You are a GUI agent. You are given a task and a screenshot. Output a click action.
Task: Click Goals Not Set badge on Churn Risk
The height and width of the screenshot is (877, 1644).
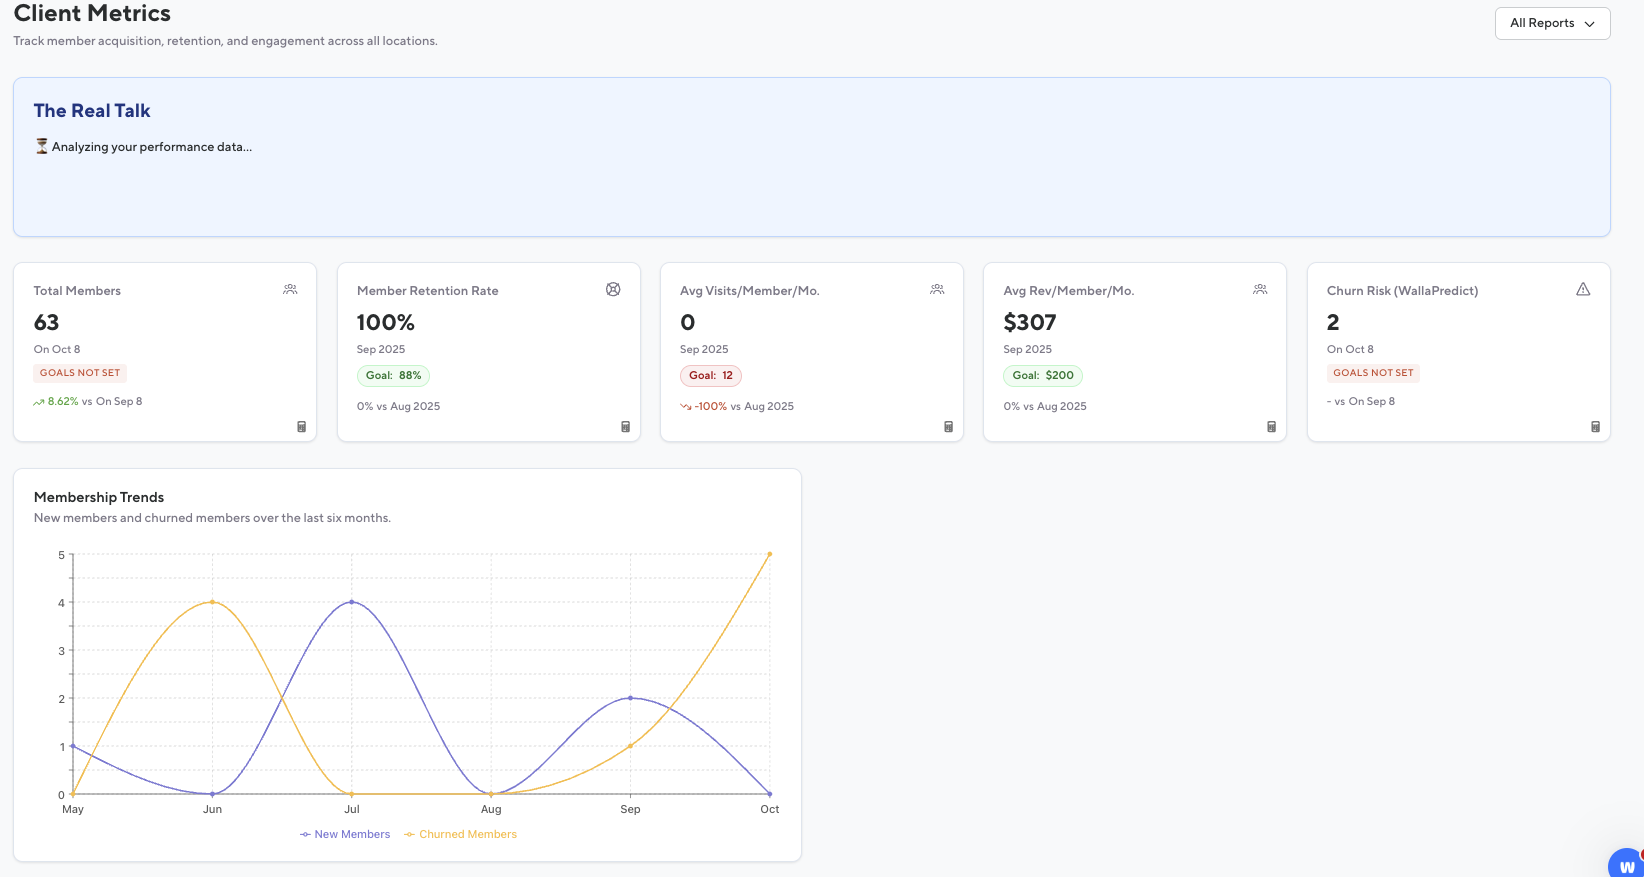1373,373
